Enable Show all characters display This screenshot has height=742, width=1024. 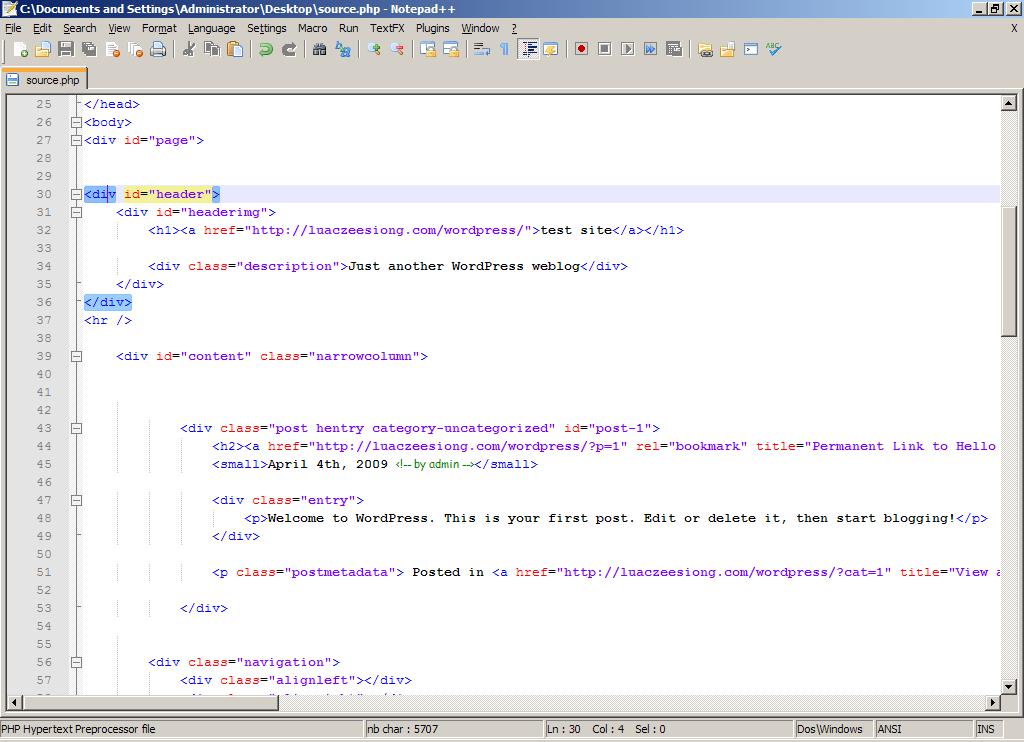click(x=503, y=49)
